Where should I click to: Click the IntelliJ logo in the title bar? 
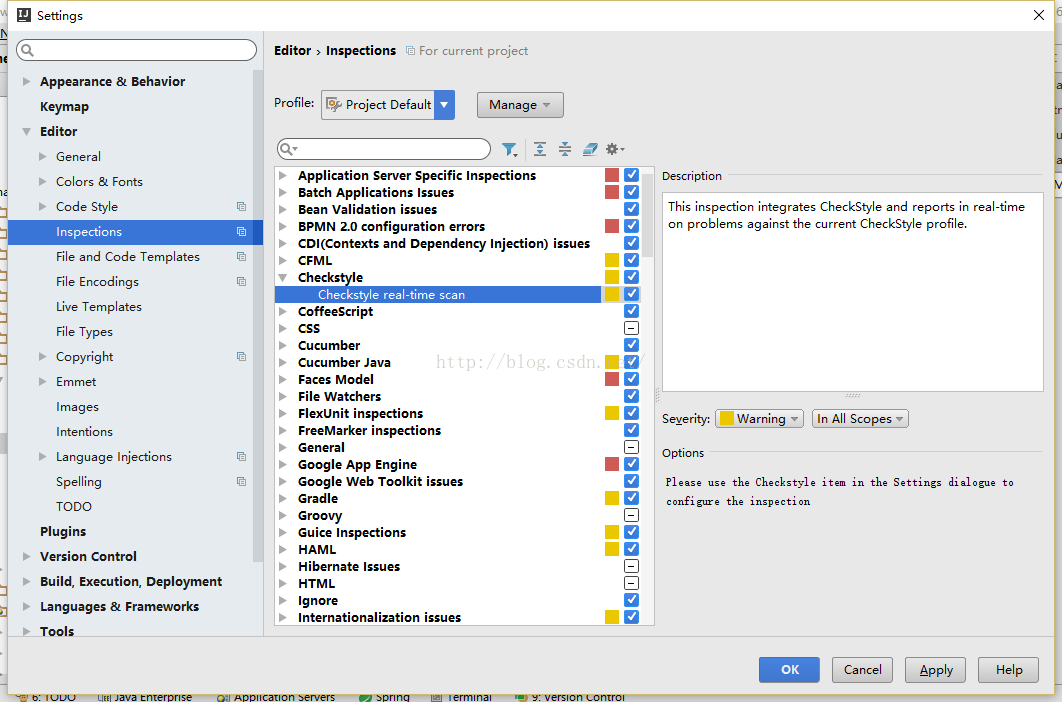(x=24, y=15)
